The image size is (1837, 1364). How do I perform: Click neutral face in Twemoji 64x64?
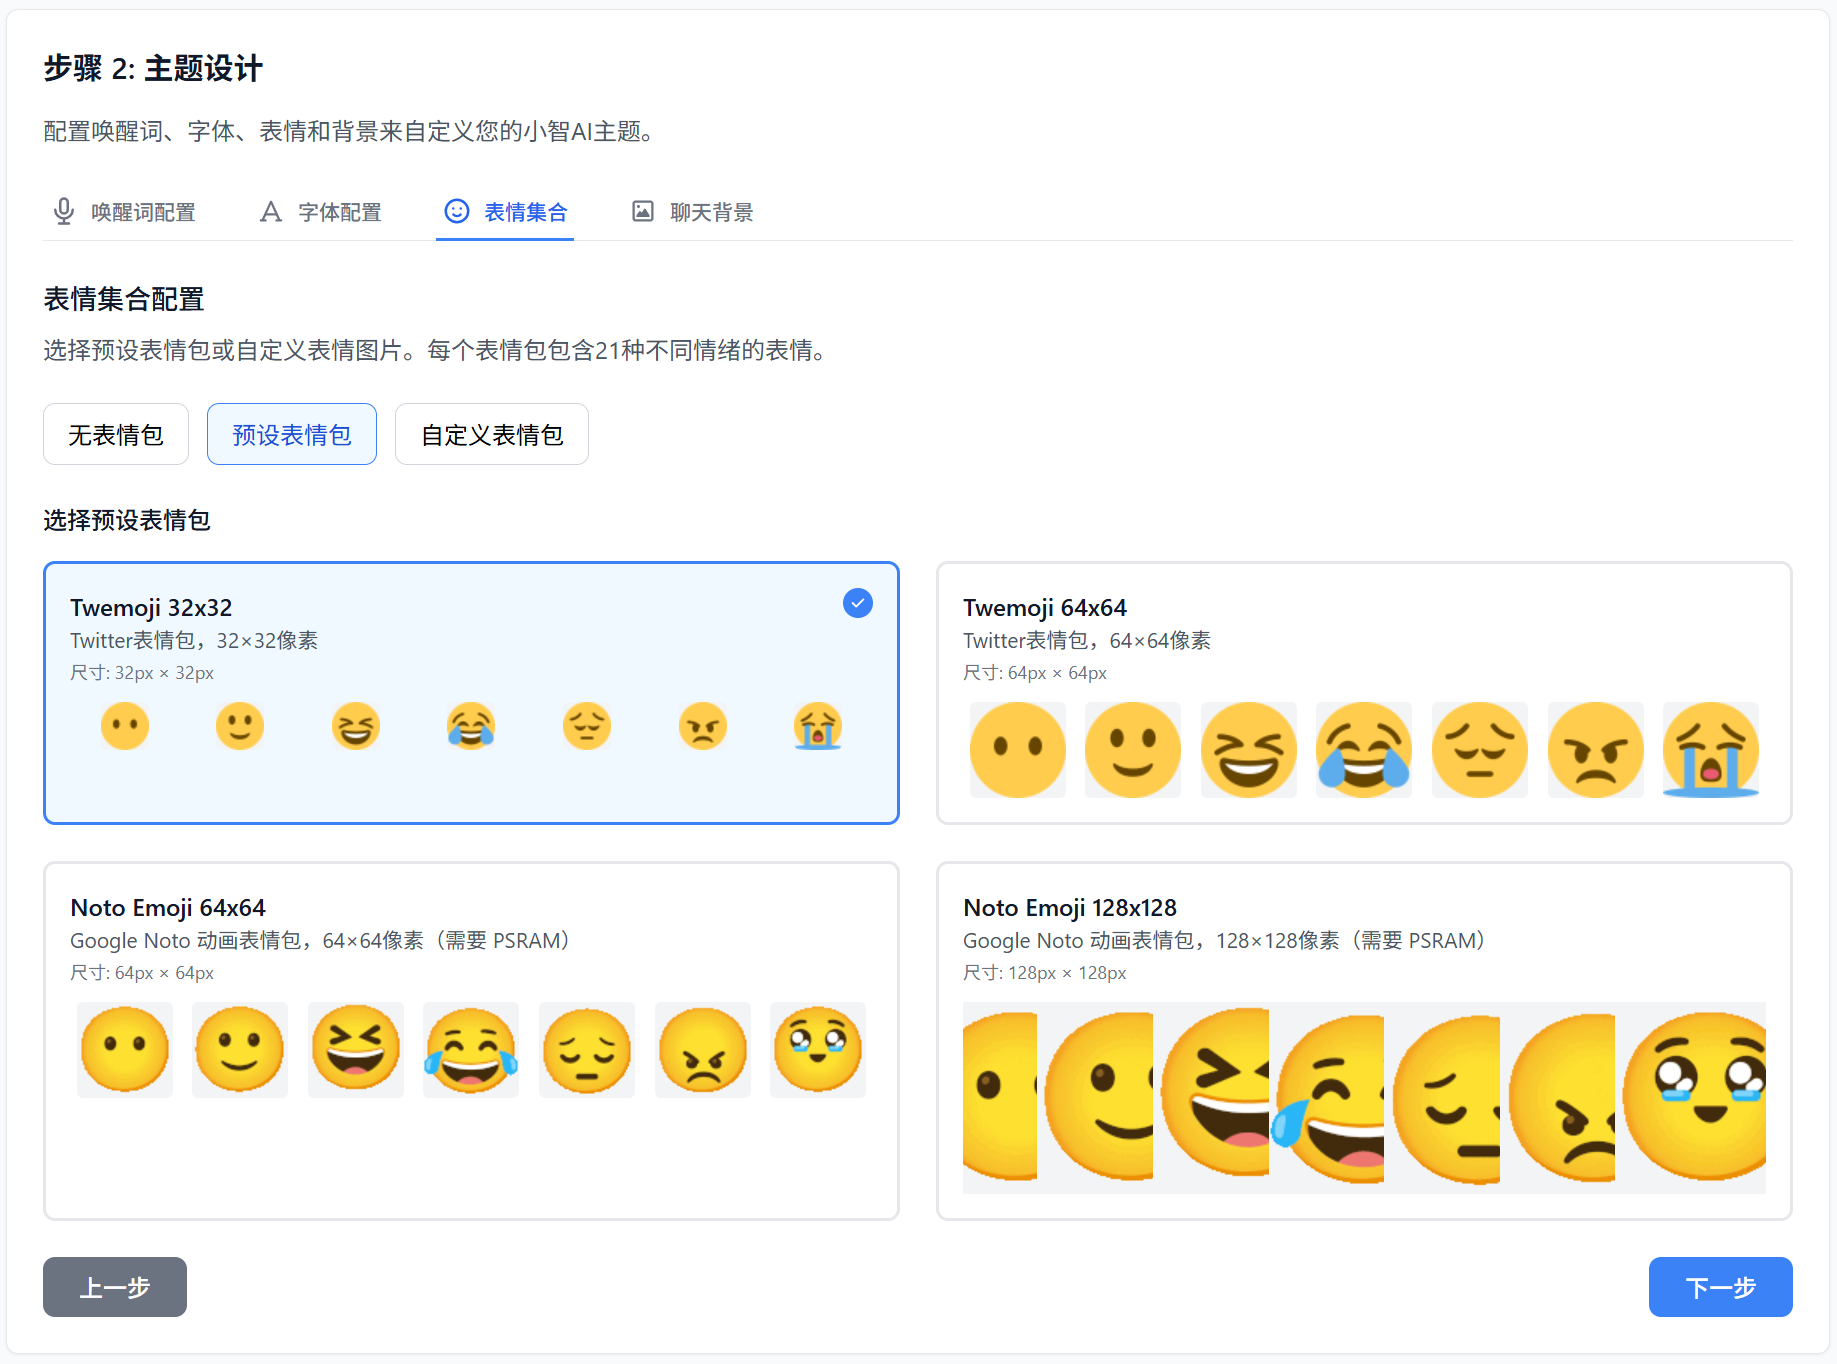click(1018, 750)
